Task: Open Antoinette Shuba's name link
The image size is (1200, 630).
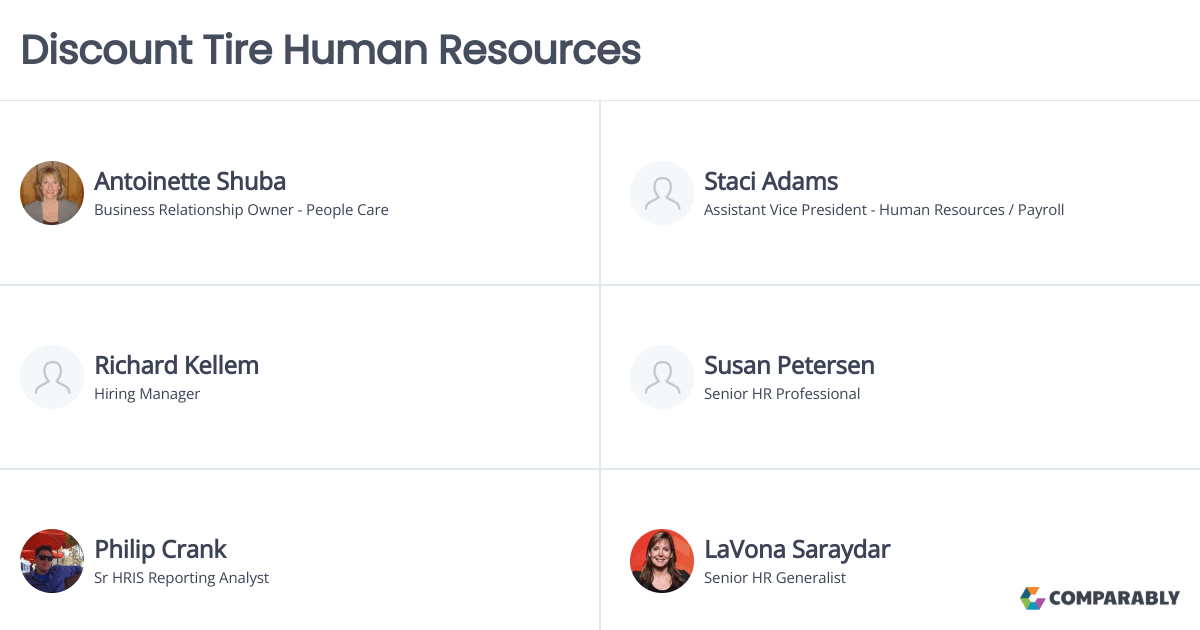Action: [190, 181]
